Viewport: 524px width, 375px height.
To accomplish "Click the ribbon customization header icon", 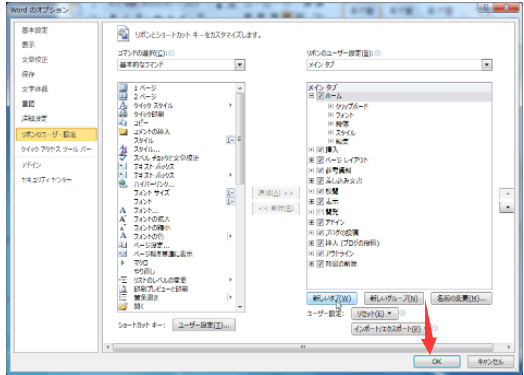I will pos(123,34).
